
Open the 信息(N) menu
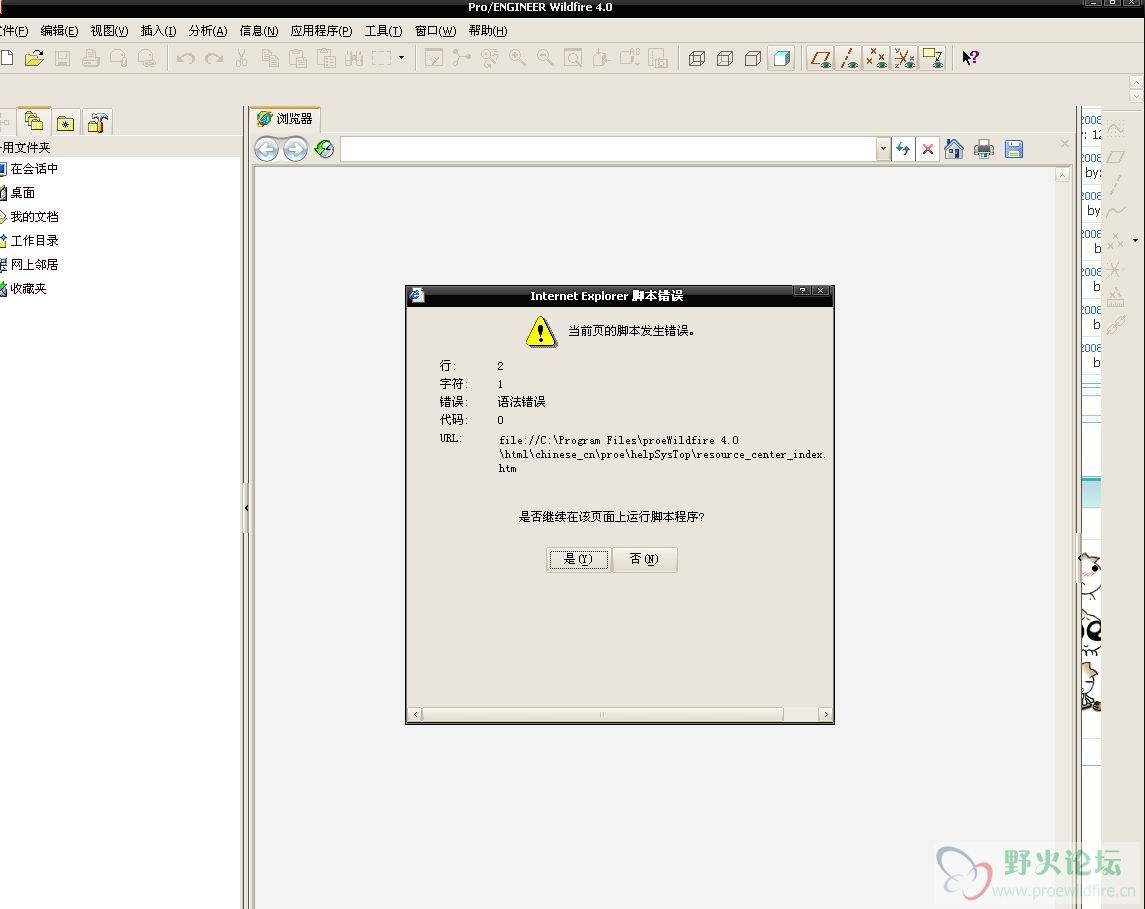[259, 31]
